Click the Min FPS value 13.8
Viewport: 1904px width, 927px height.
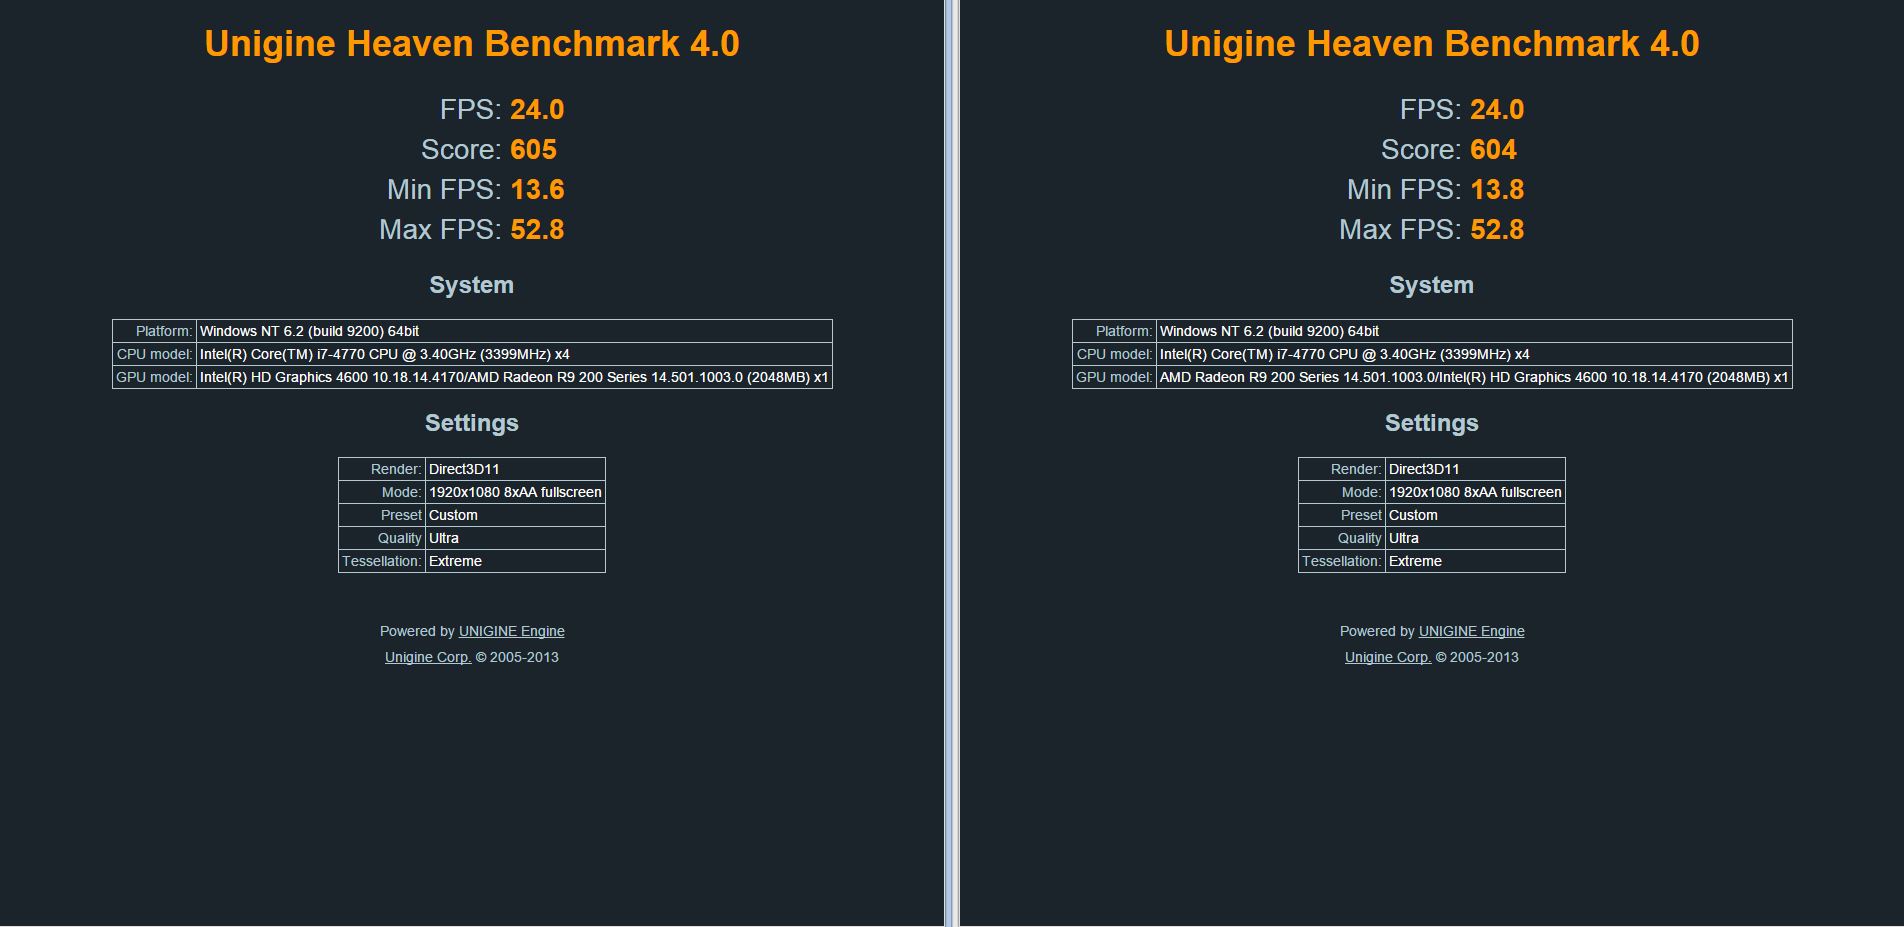click(x=1497, y=190)
